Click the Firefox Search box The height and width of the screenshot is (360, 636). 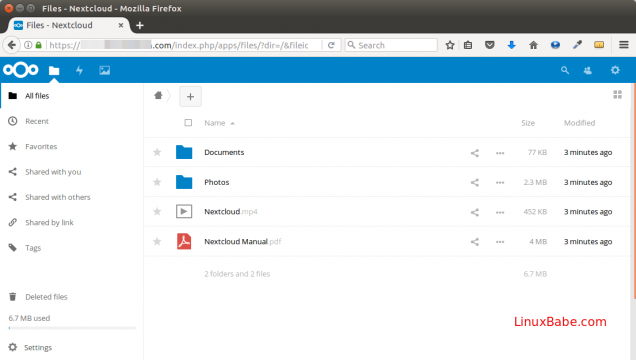[x=391, y=45]
